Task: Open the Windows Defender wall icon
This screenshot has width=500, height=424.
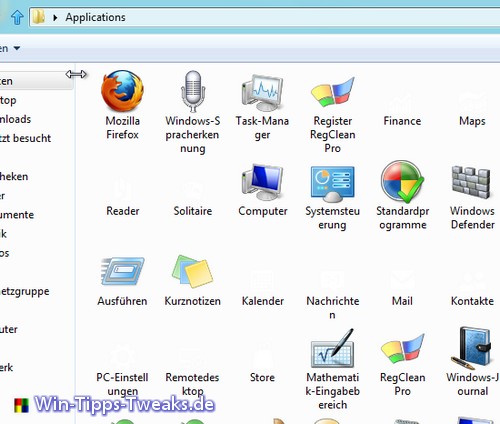Action: (x=471, y=183)
